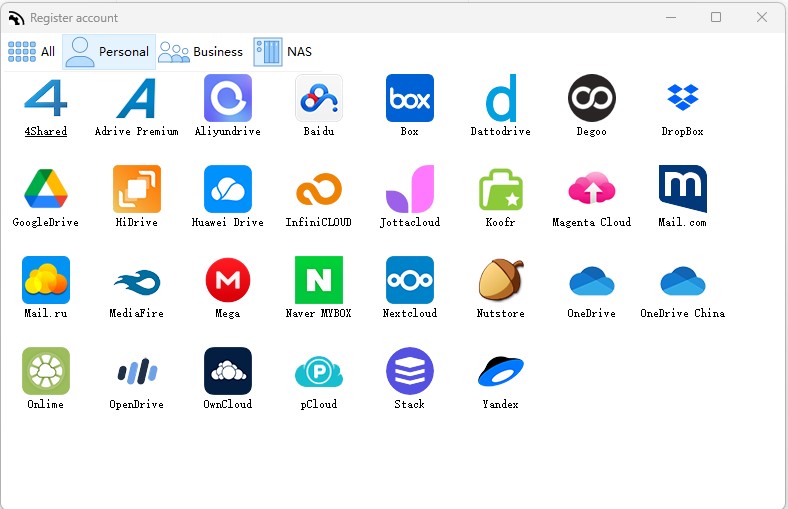The width and height of the screenshot is (788, 509).
Task: Switch to the All services tab
Action: click(32, 52)
